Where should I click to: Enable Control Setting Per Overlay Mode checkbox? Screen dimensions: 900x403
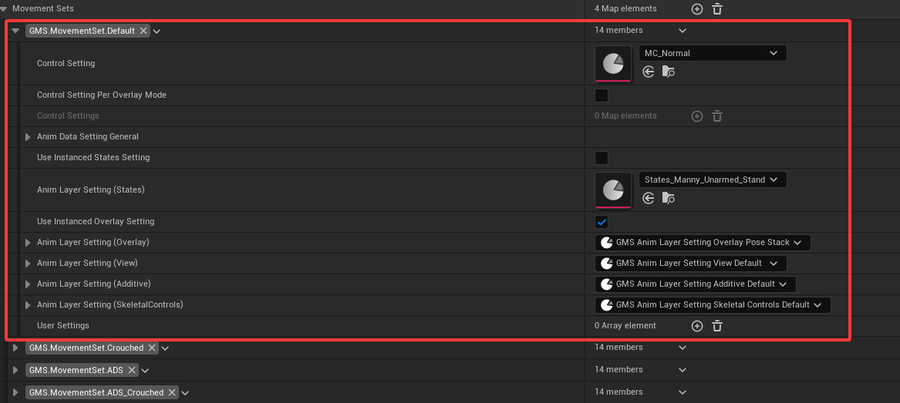[x=602, y=95]
